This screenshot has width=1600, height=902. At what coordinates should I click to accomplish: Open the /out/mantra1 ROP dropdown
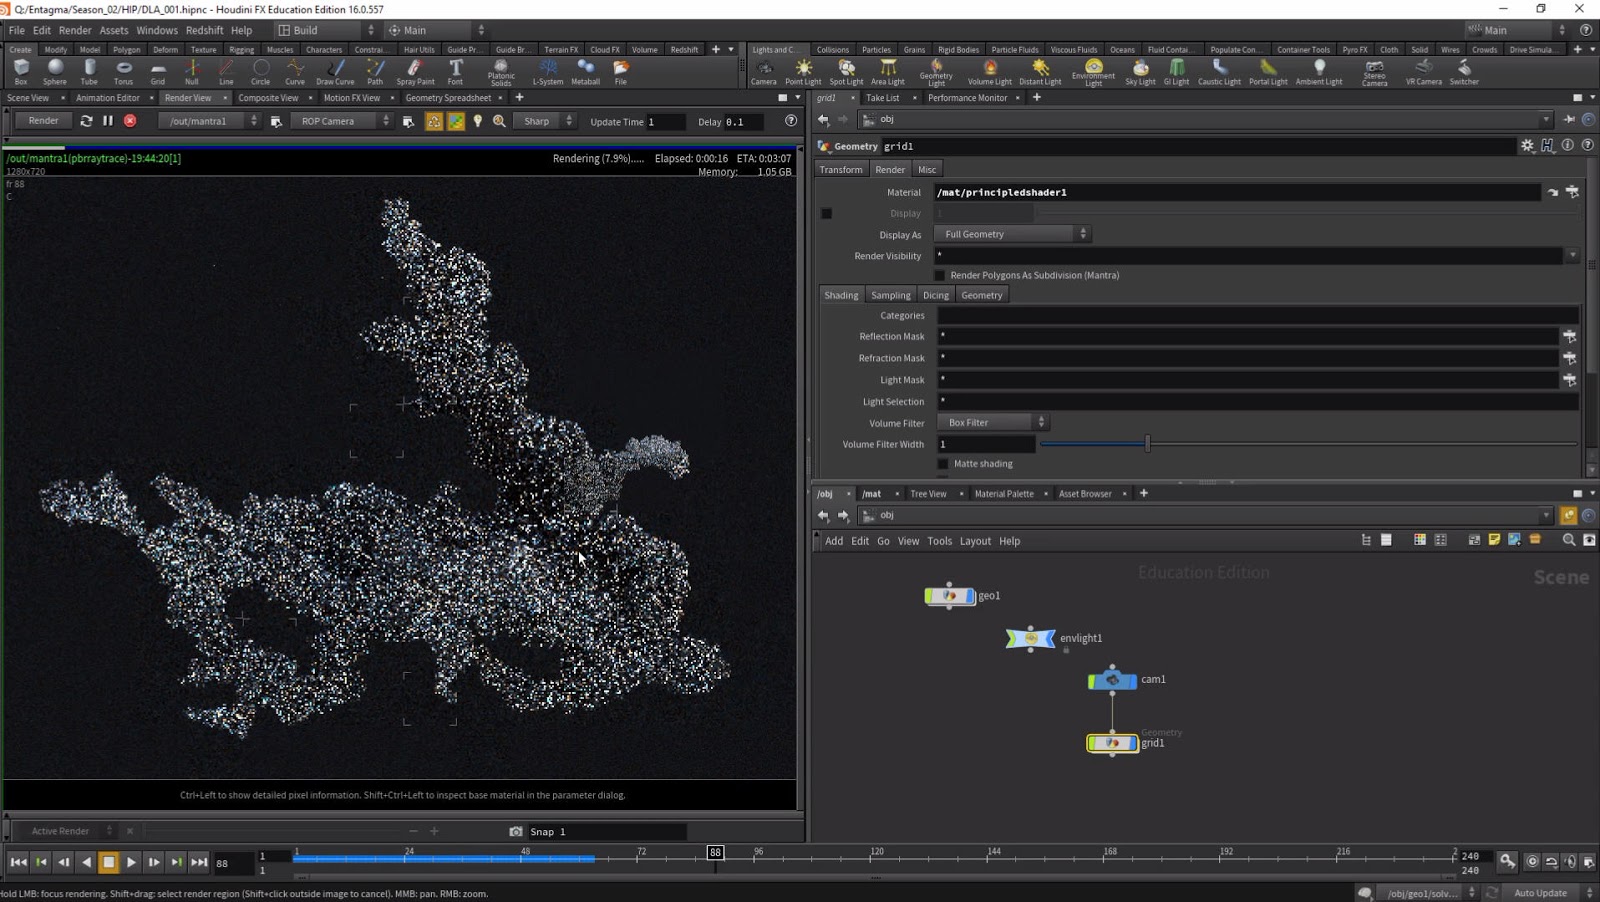209,121
